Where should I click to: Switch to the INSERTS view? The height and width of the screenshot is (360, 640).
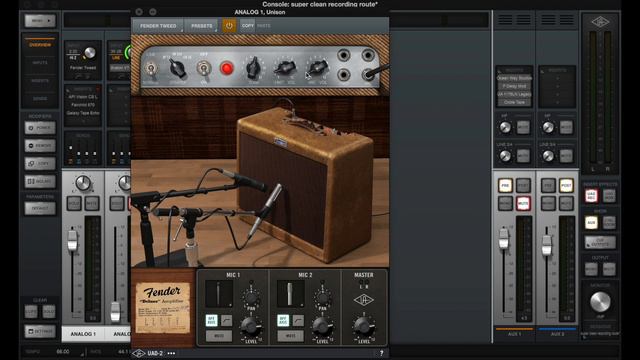tap(40, 81)
